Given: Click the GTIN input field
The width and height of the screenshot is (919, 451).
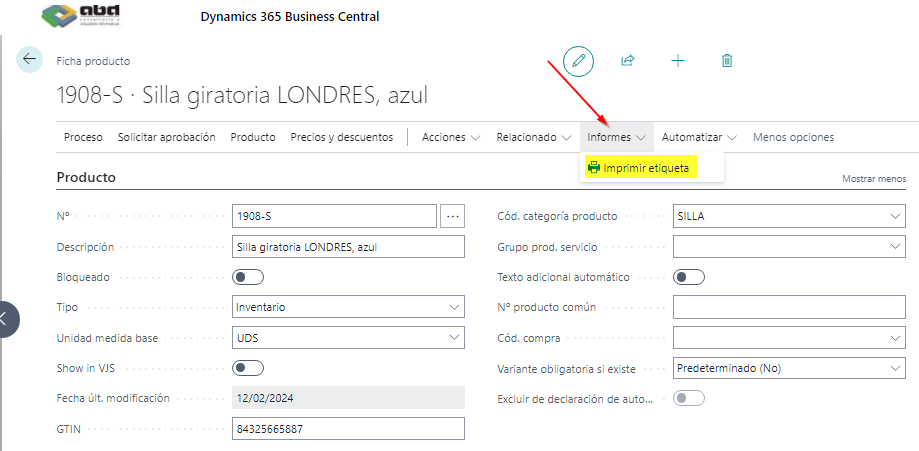Looking at the screenshot, I should (x=348, y=429).
